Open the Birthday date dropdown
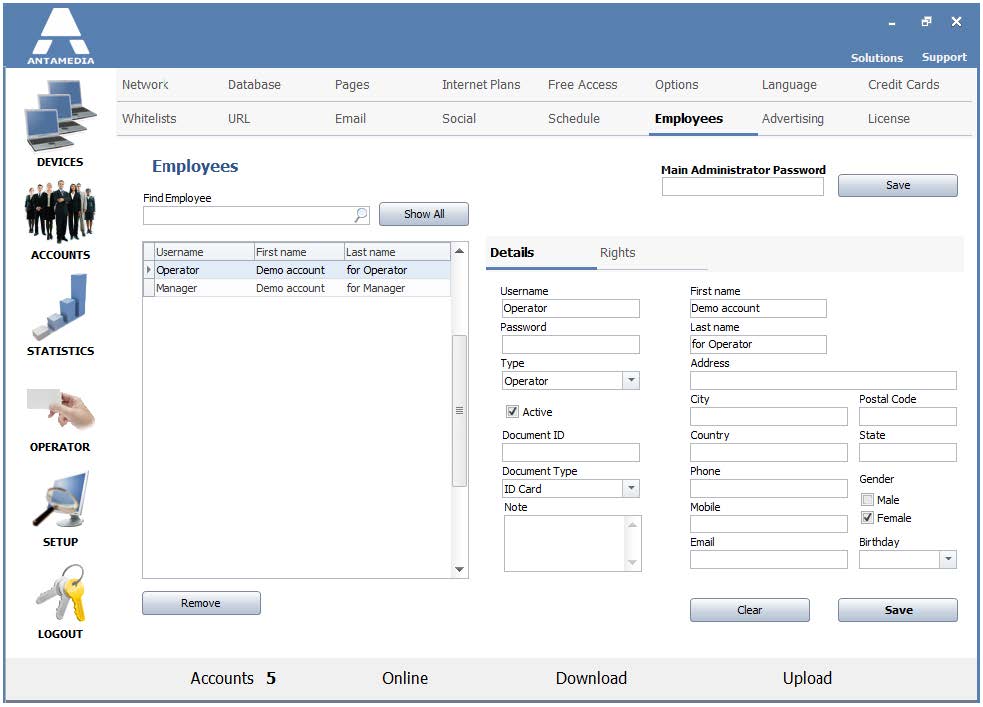This screenshot has width=983, height=707. tap(949, 559)
